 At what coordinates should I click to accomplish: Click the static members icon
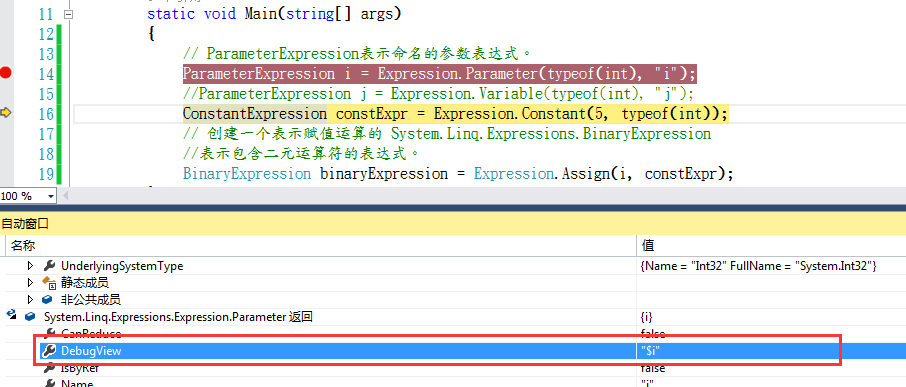50,283
